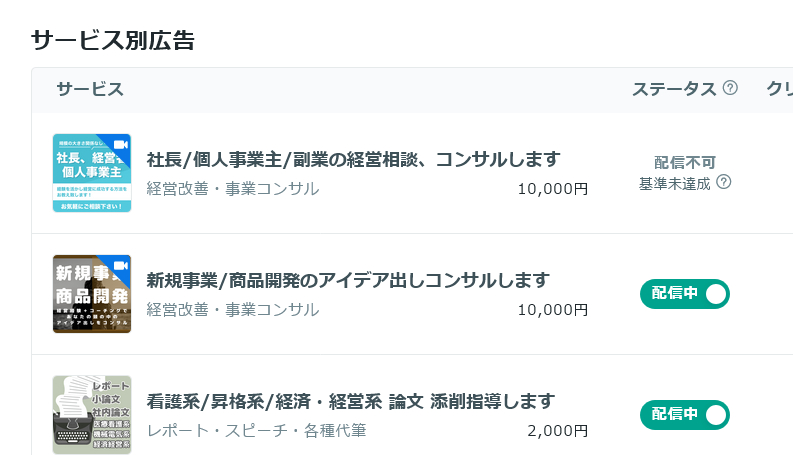Viewport: 793px width, 455px height.
Task: Toggle 配信中 switch for 新規事業/商品開発 service
Action: pyautogui.click(x=685, y=294)
